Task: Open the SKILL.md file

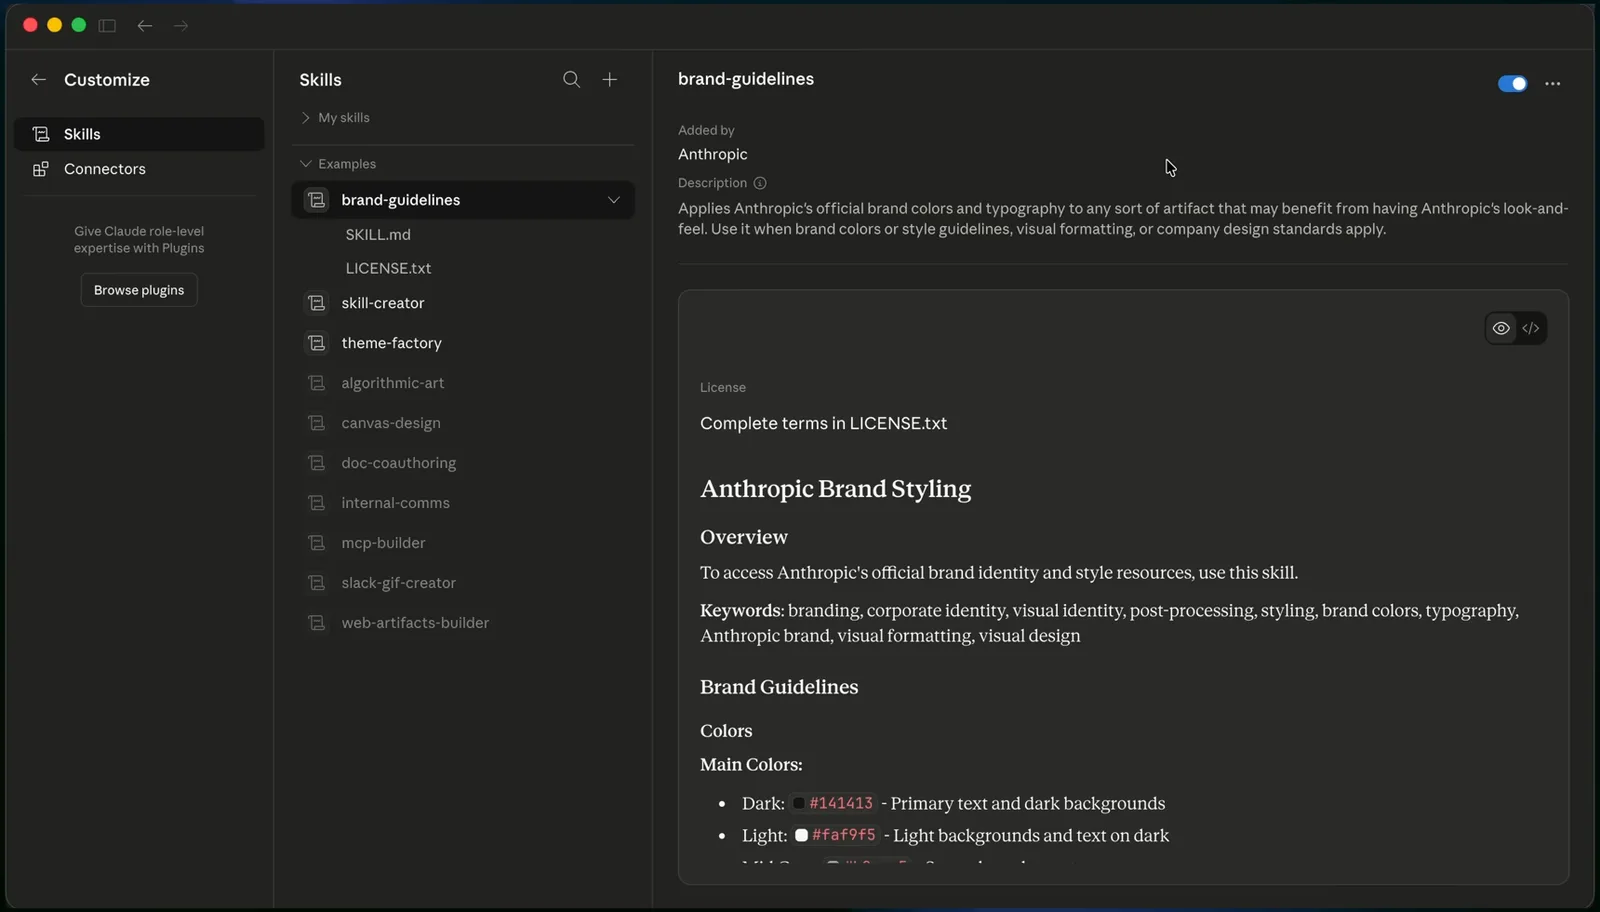Action: [x=378, y=235]
